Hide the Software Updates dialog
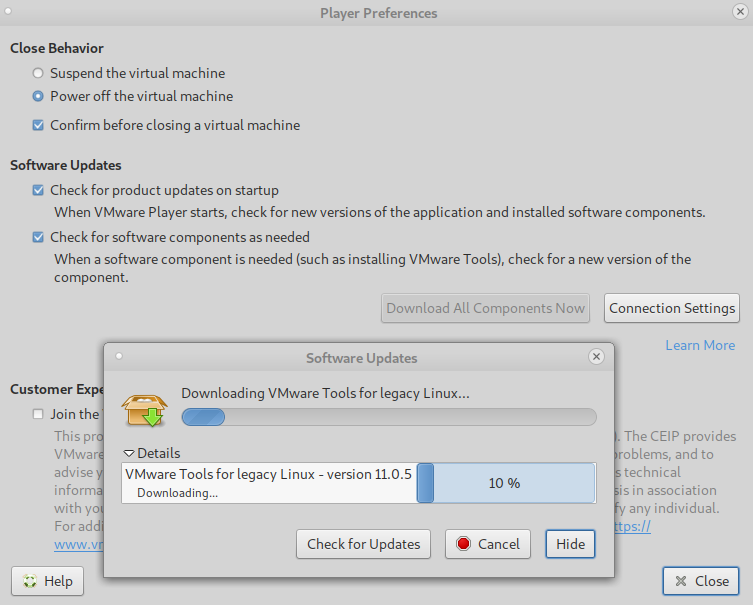The width and height of the screenshot is (753, 605). (570, 544)
